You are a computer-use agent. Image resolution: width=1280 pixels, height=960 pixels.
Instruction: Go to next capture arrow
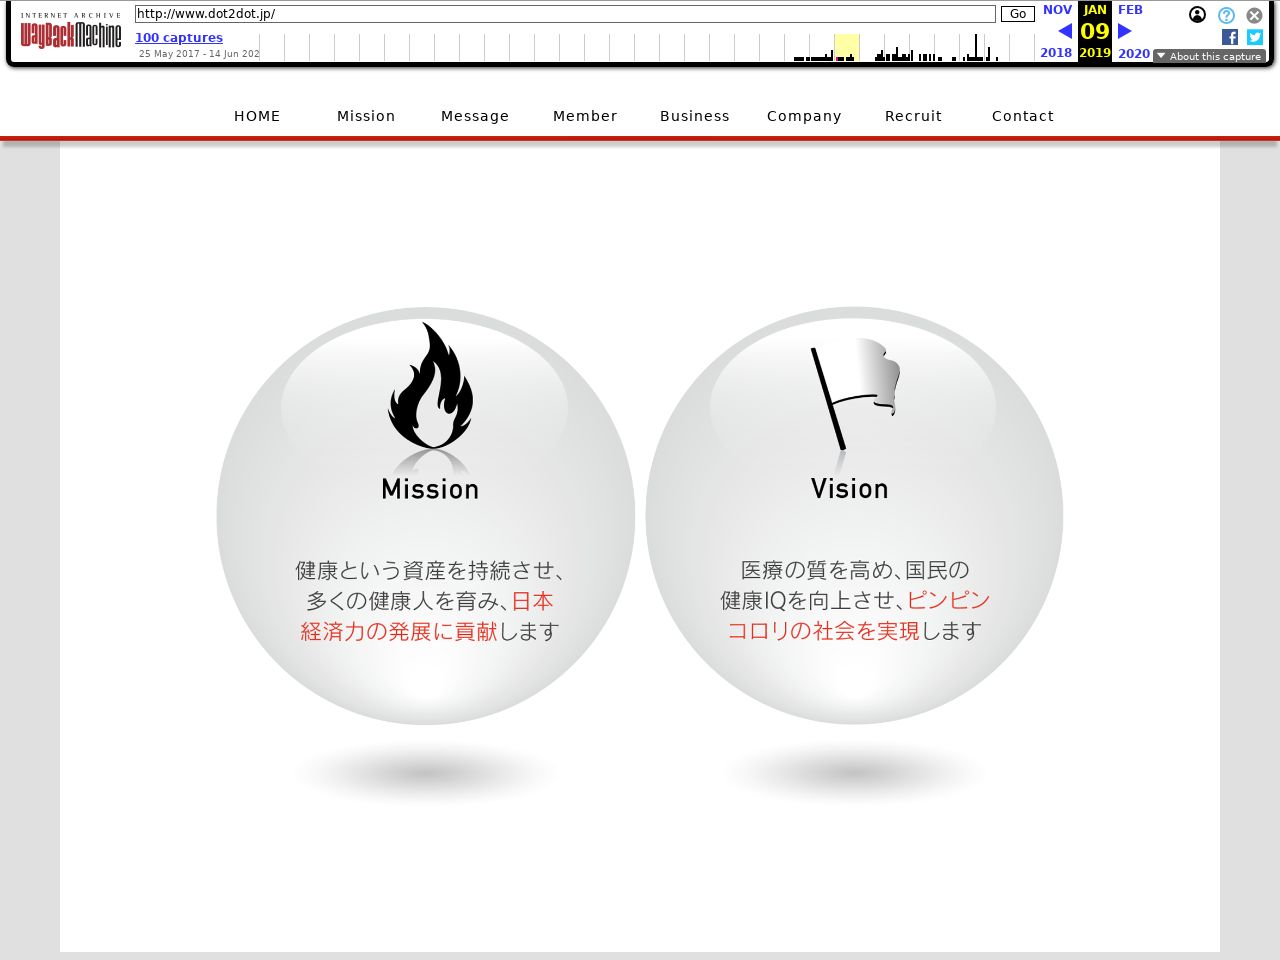coord(1125,31)
